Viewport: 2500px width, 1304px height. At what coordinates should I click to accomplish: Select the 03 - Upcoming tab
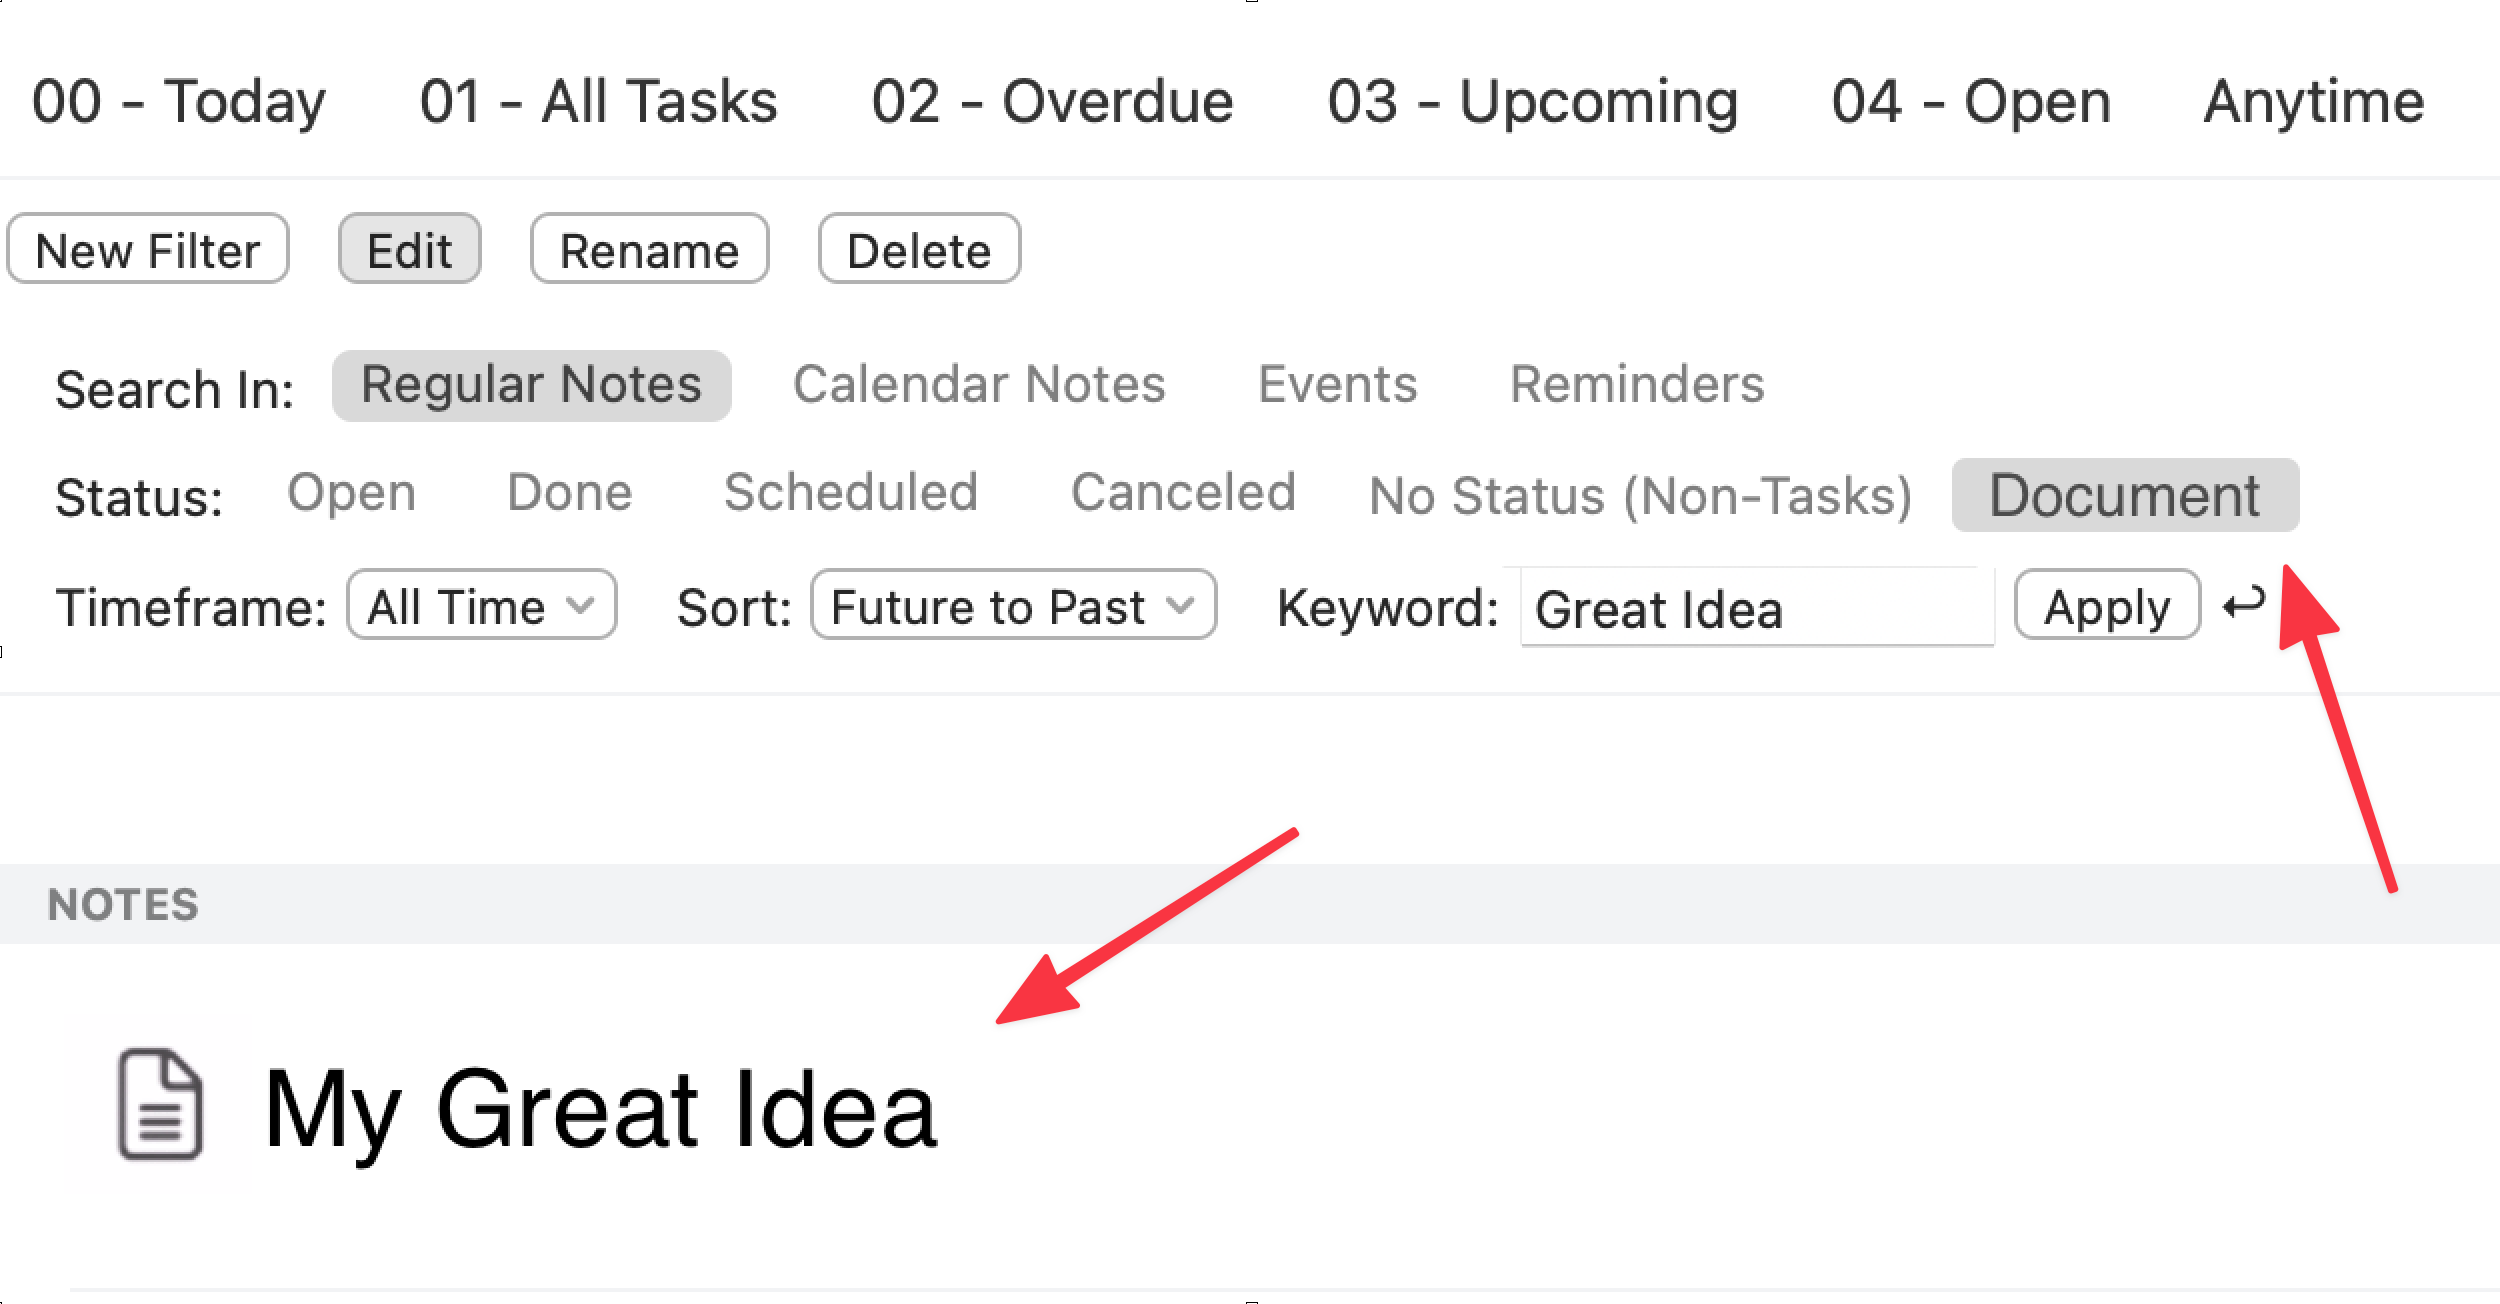pyautogui.click(x=1532, y=101)
